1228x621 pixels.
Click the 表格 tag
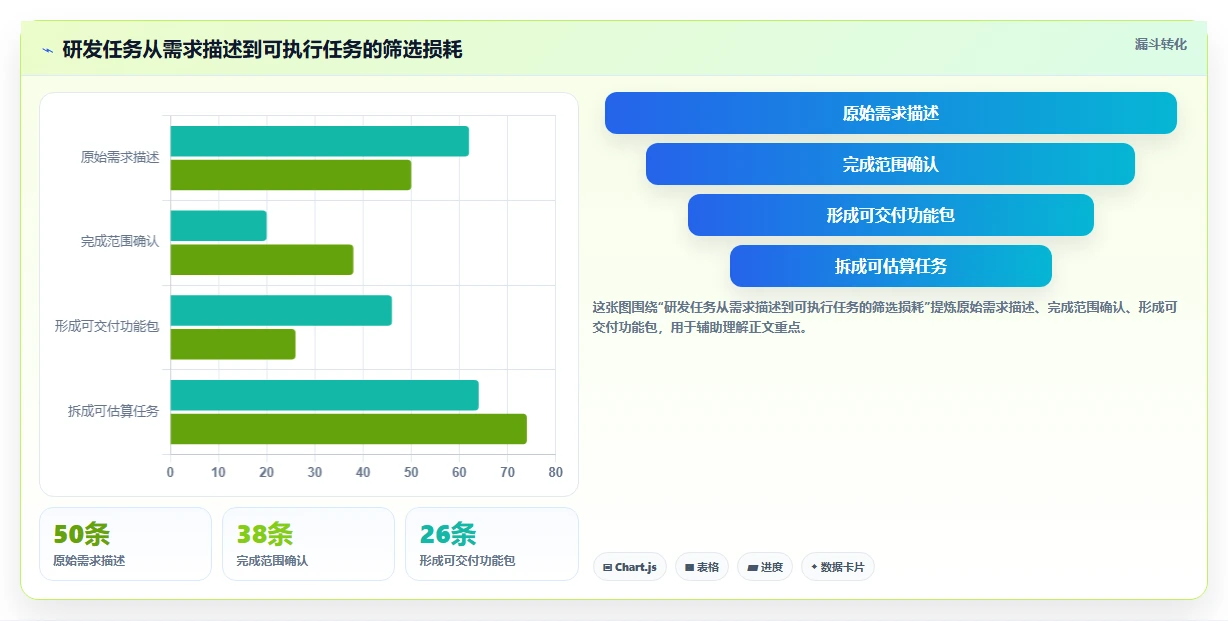coord(701,567)
